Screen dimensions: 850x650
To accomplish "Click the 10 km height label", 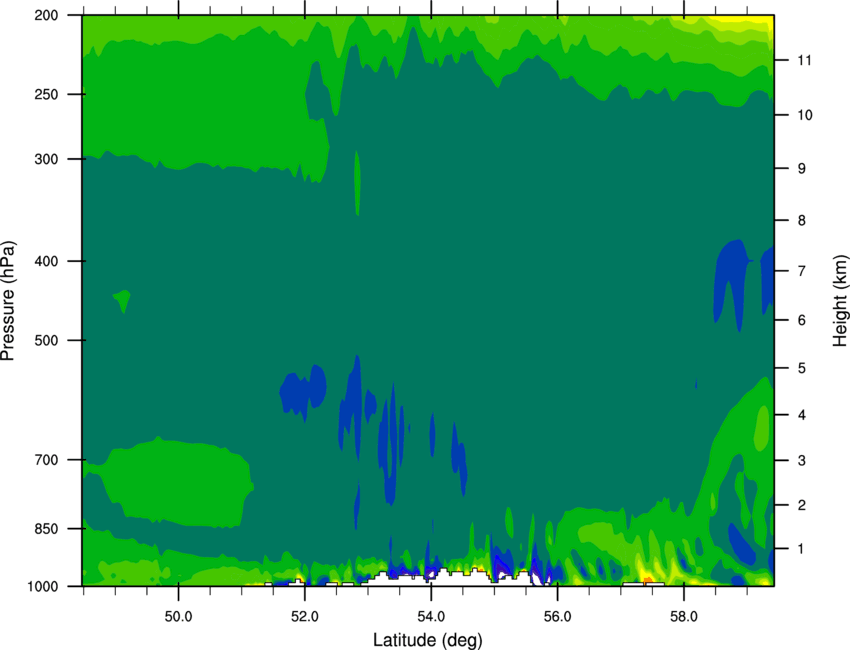I will (805, 115).
